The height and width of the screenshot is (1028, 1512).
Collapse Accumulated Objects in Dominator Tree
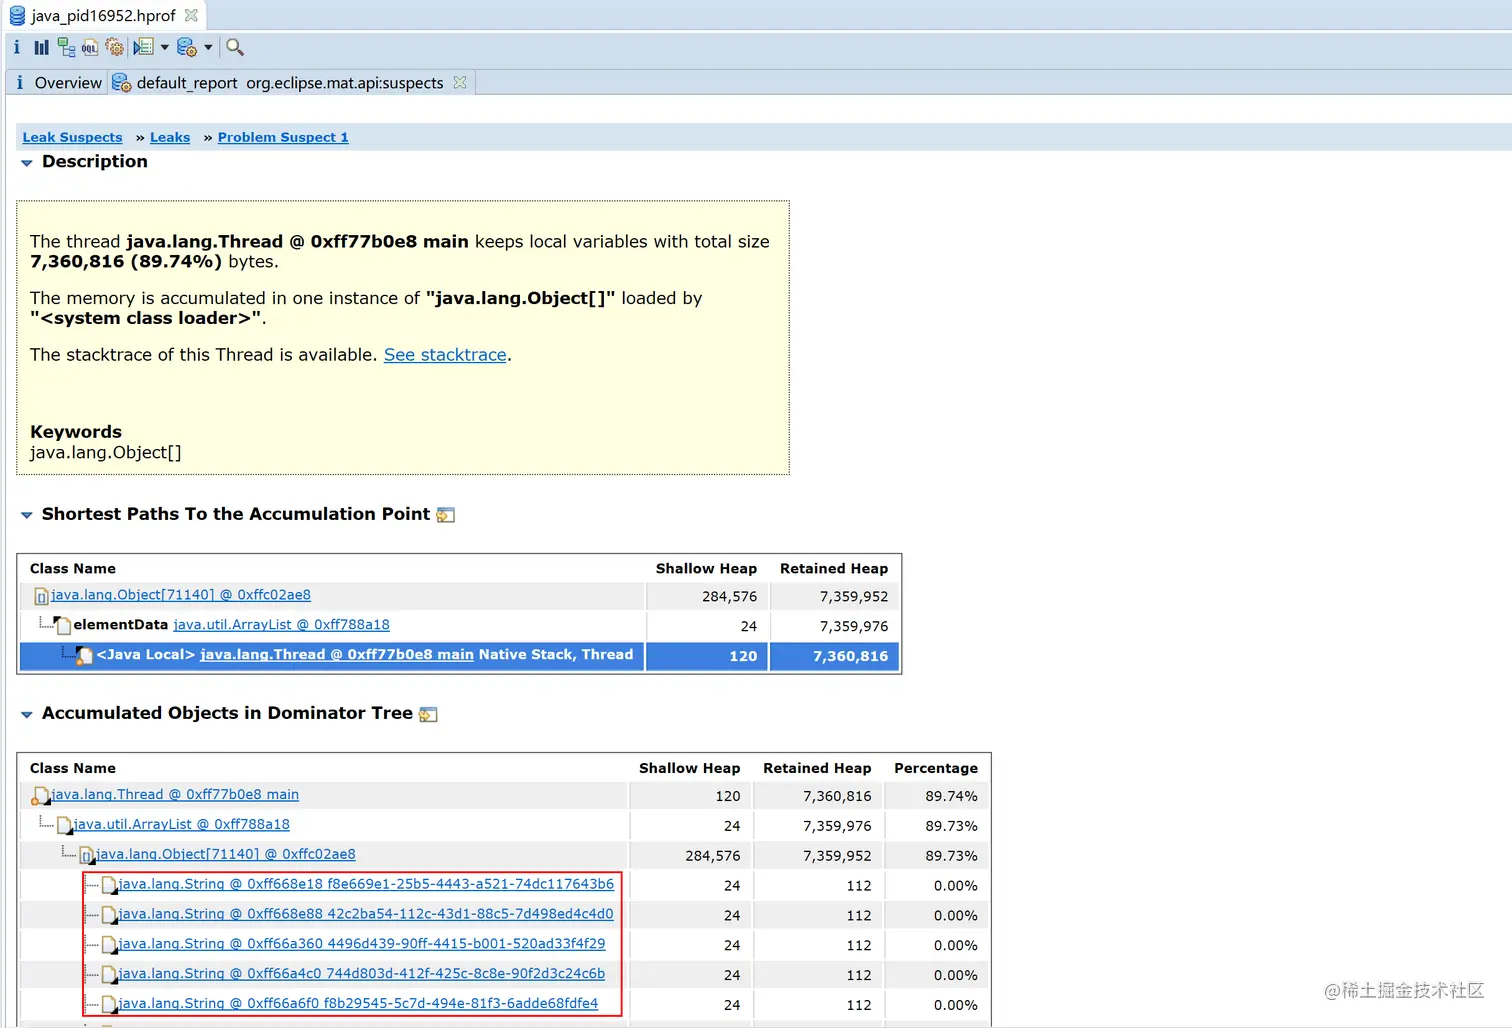pos(27,714)
